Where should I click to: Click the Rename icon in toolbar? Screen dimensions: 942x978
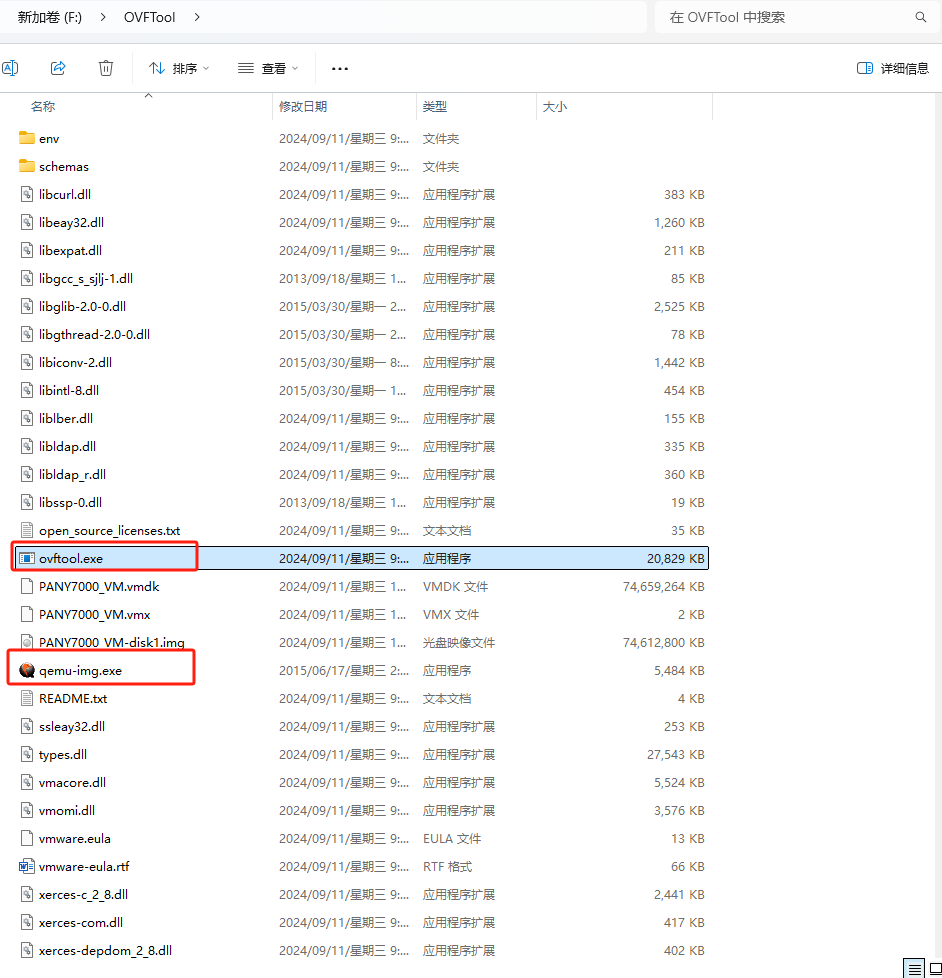coord(10,68)
